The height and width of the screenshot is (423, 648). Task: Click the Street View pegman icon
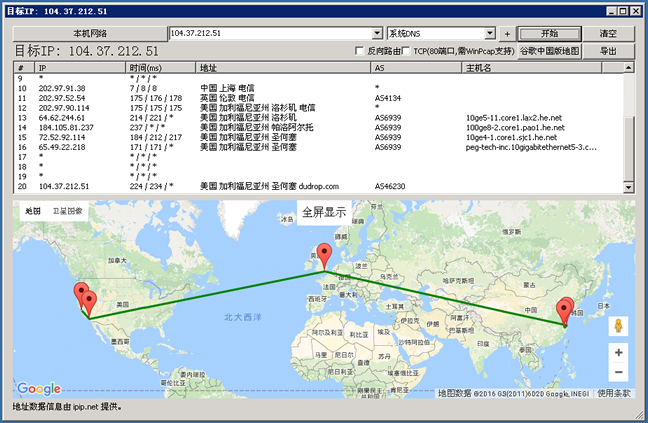pos(619,326)
